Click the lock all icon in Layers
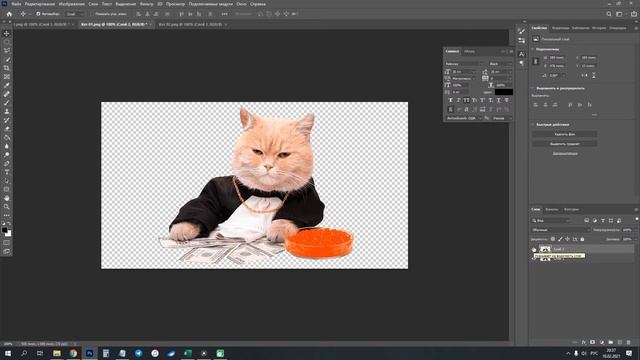The image size is (640, 360). [582, 239]
